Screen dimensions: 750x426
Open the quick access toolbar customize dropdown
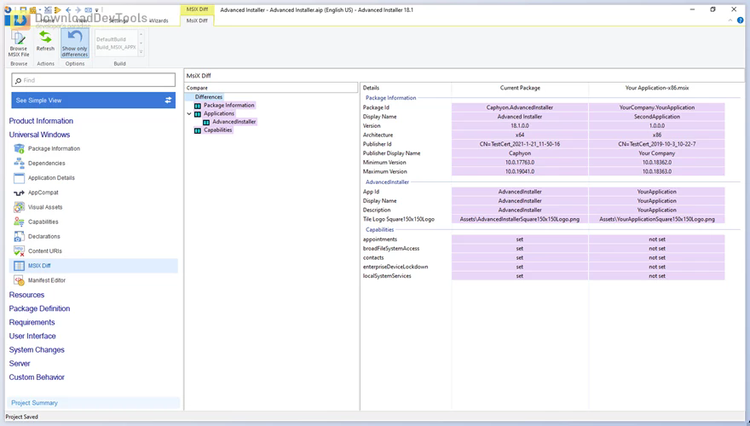(97, 10)
